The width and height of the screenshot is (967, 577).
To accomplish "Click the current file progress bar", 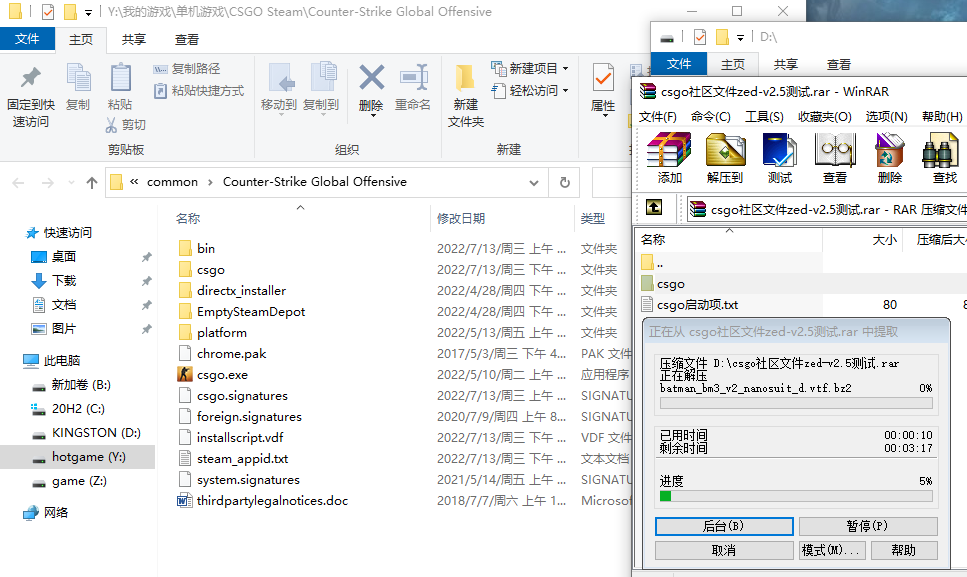I will click(796, 403).
